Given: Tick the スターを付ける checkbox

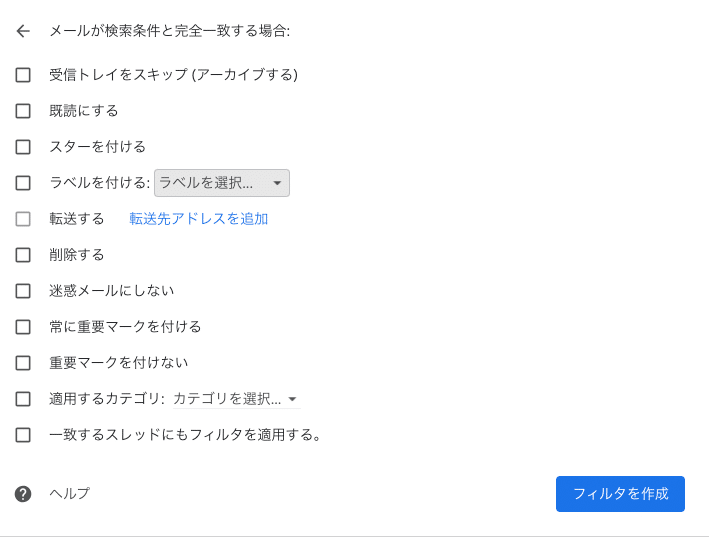Looking at the screenshot, I should [23, 147].
